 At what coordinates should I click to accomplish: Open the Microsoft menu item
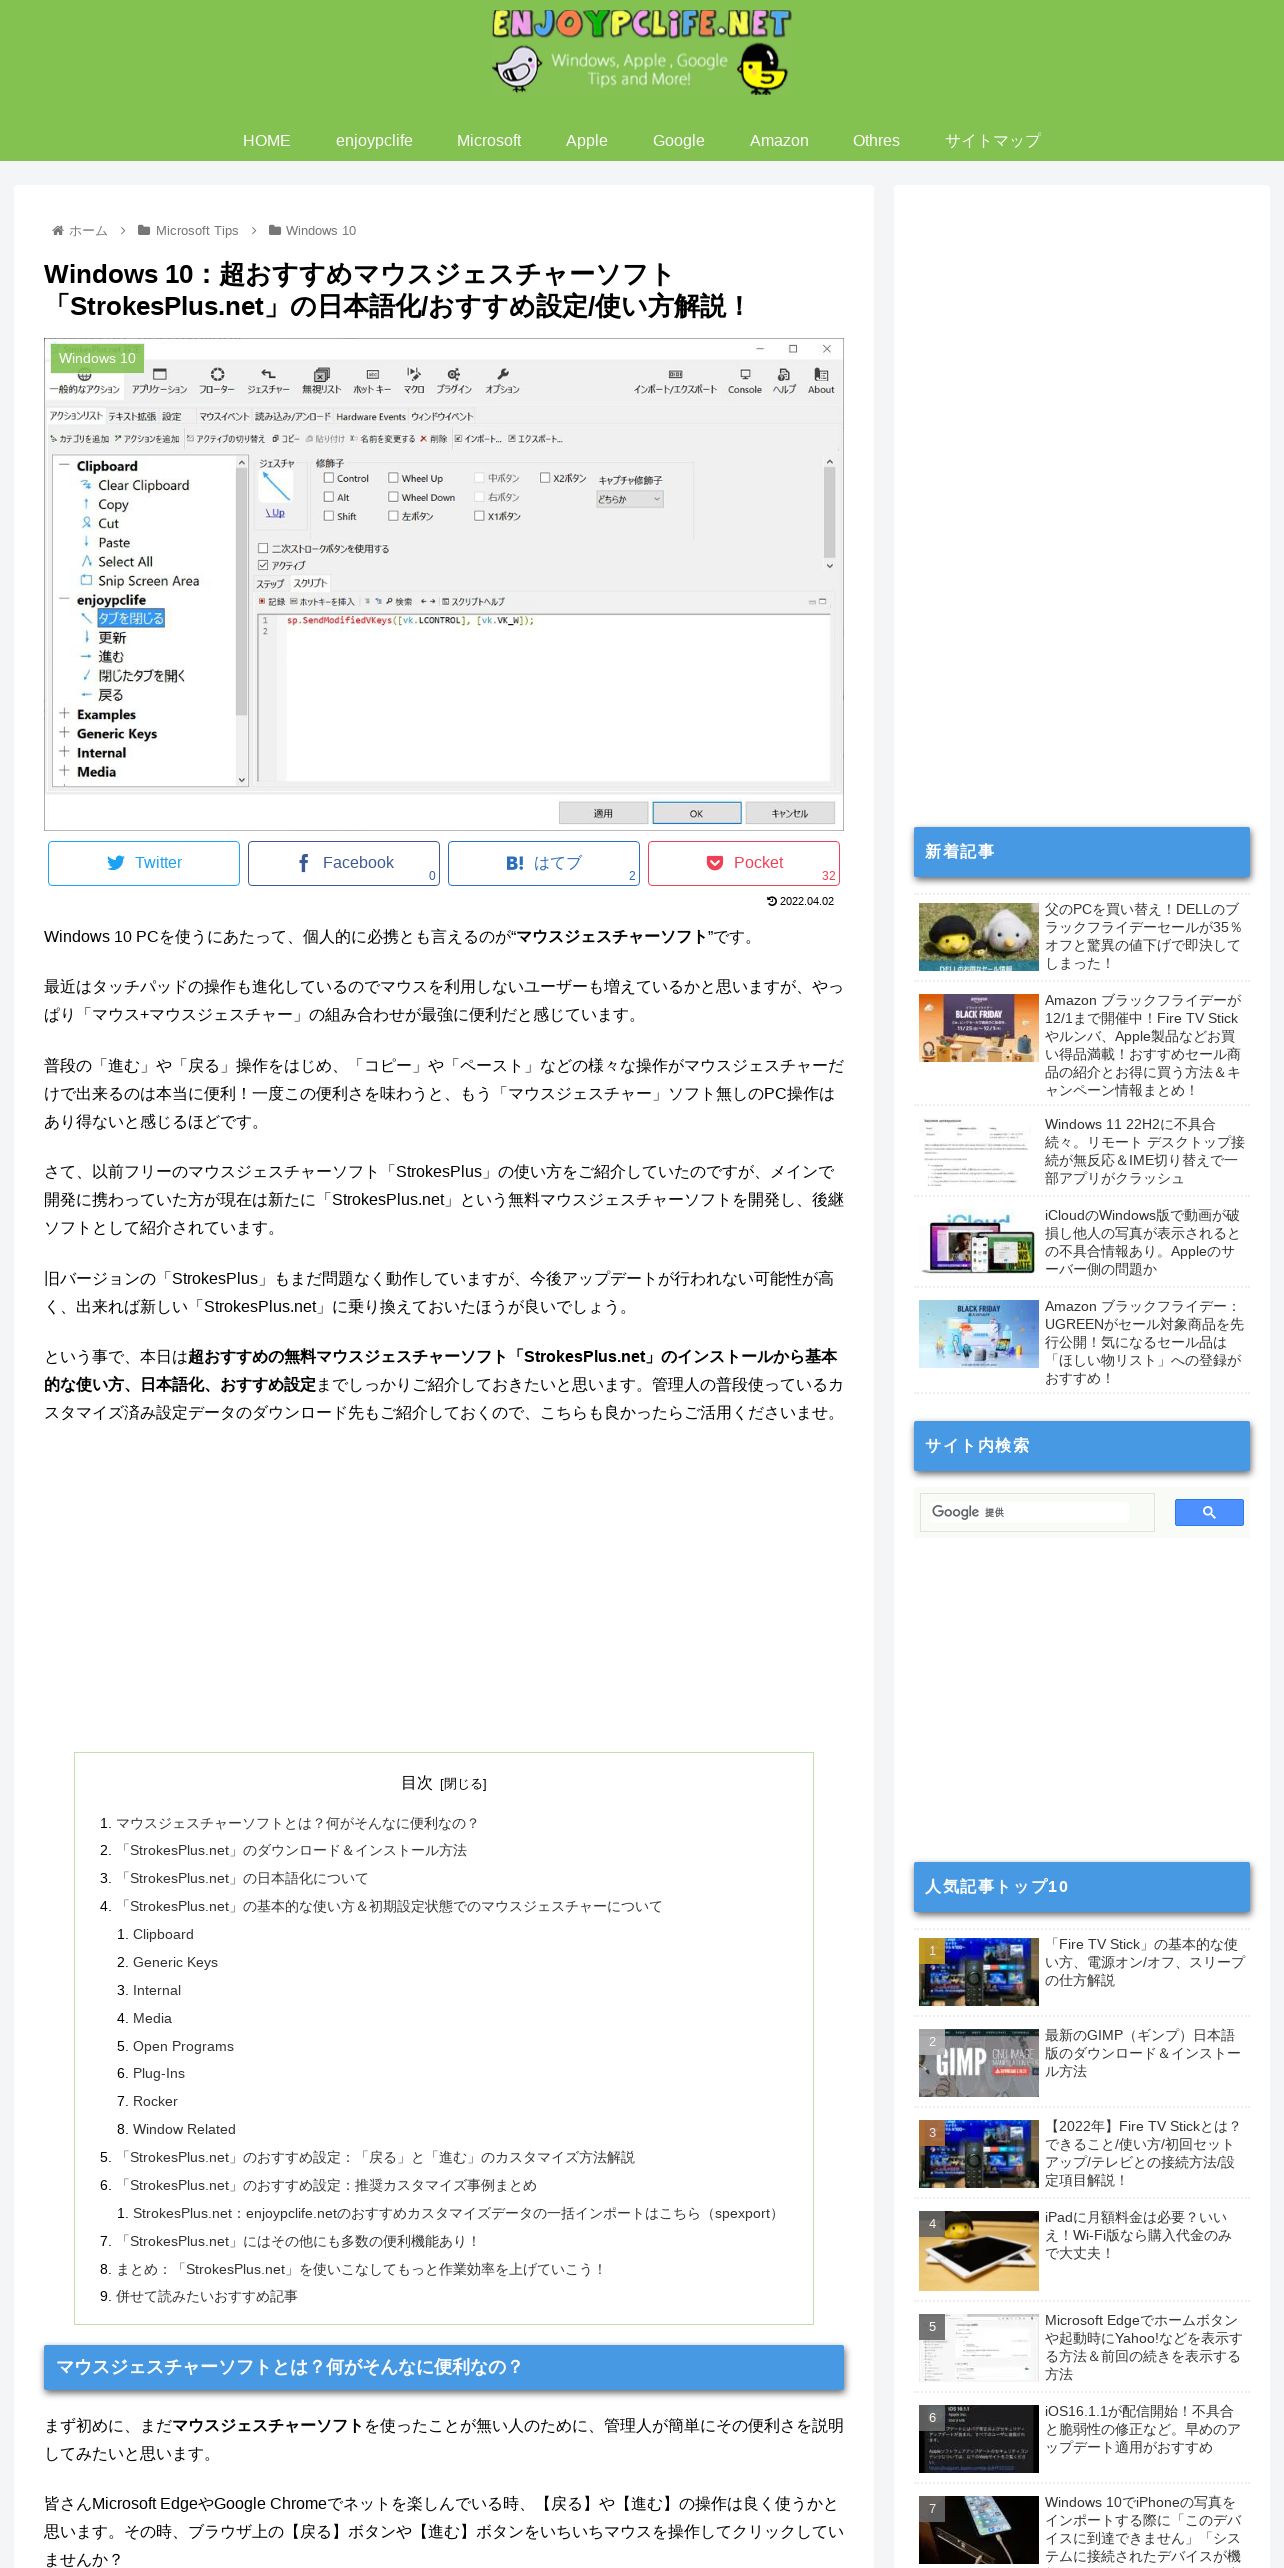(x=489, y=141)
